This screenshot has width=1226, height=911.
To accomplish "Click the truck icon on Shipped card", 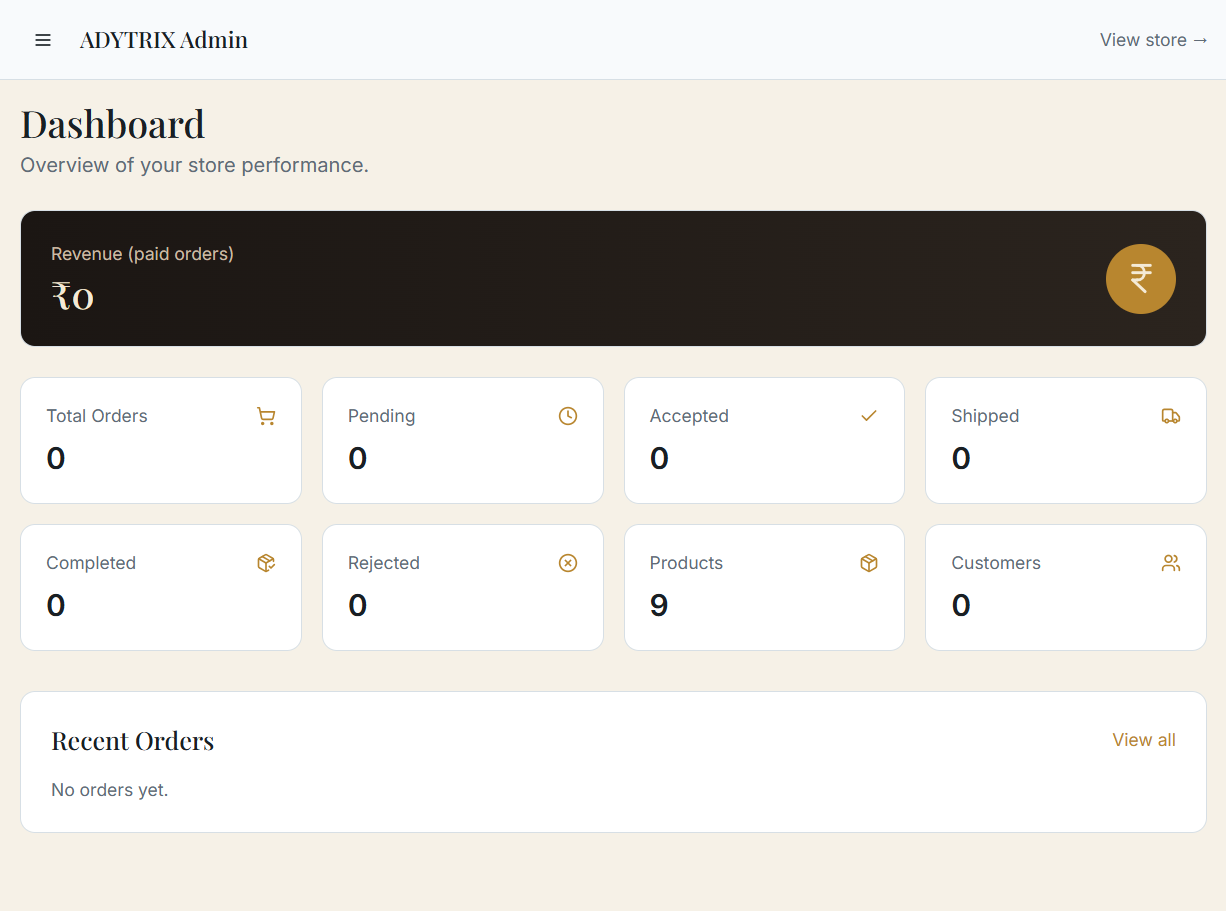I will click(1171, 416).
